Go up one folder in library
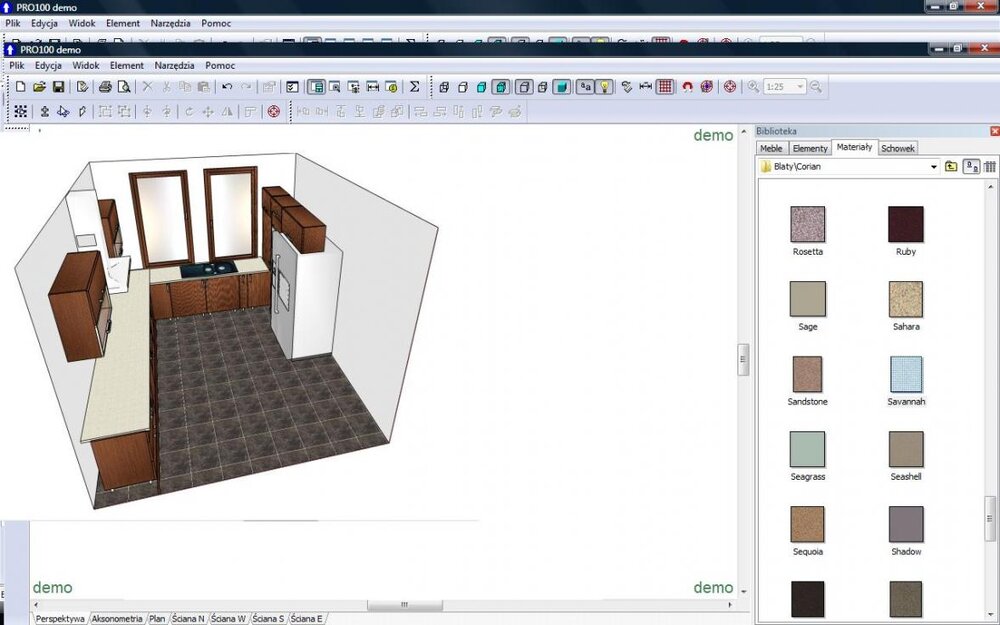The height and width of the screenshot is (625, 1000). point(951,167)
